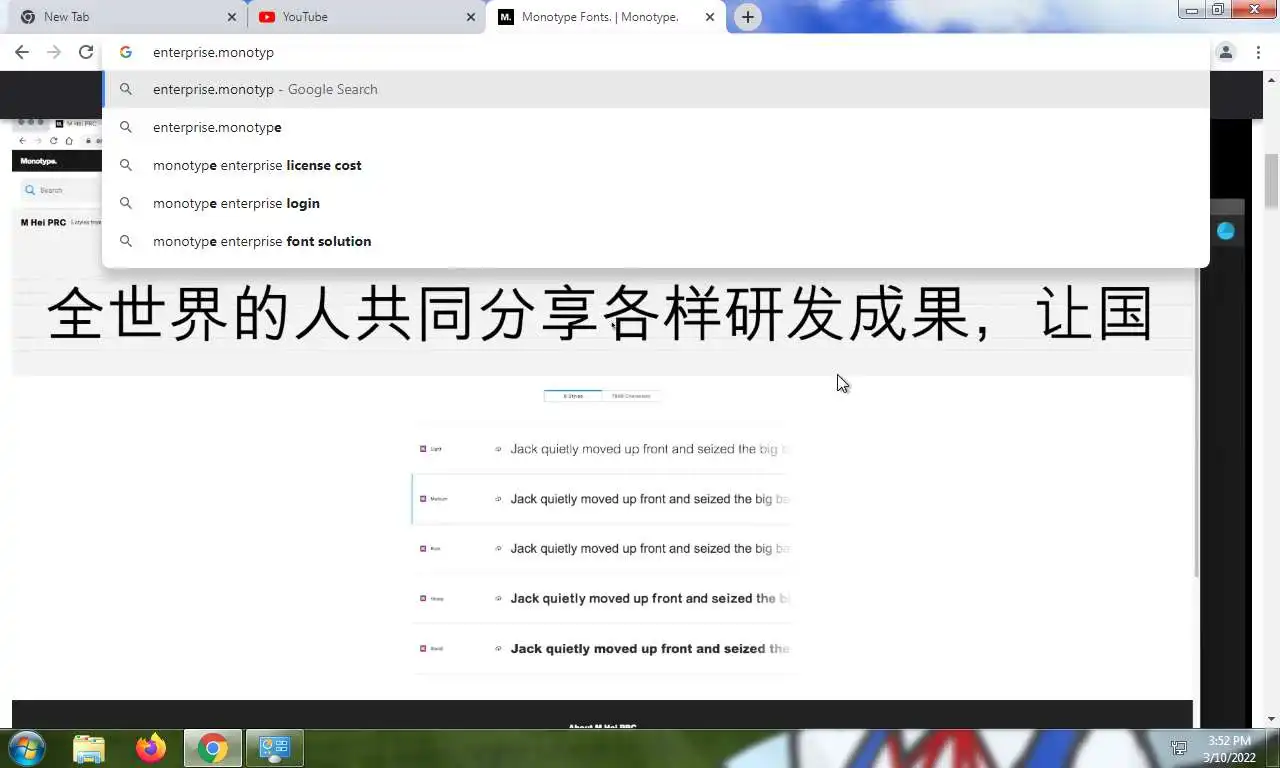Click the Search field in Monotype page
The width and height of the screenshot is (1280, 768).
[60, 190]
